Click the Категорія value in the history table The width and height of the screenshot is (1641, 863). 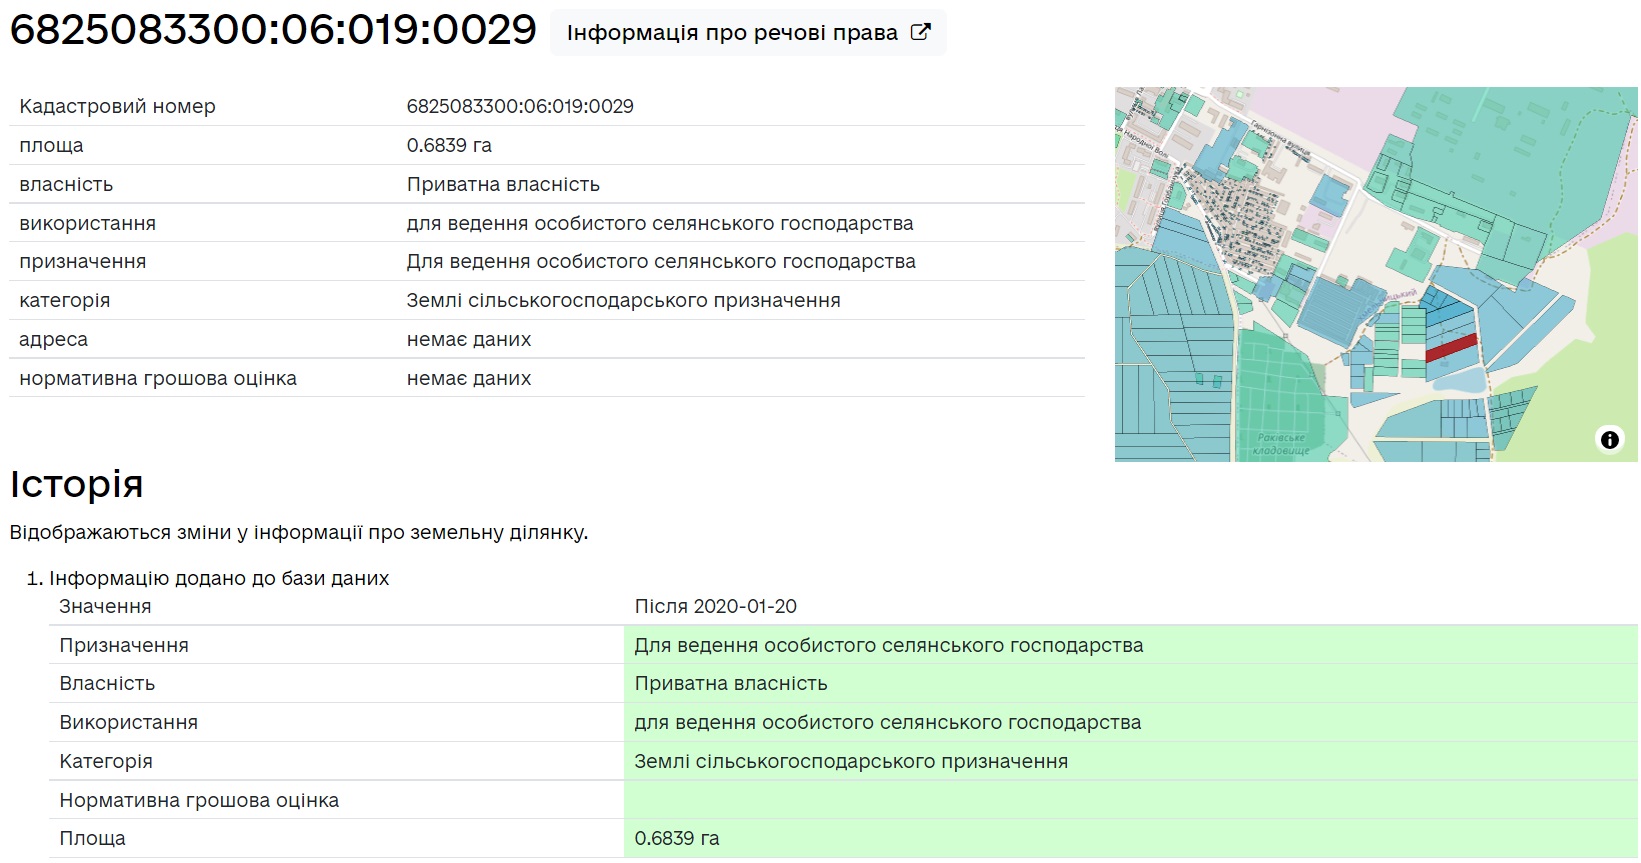[x=851, y=761]
